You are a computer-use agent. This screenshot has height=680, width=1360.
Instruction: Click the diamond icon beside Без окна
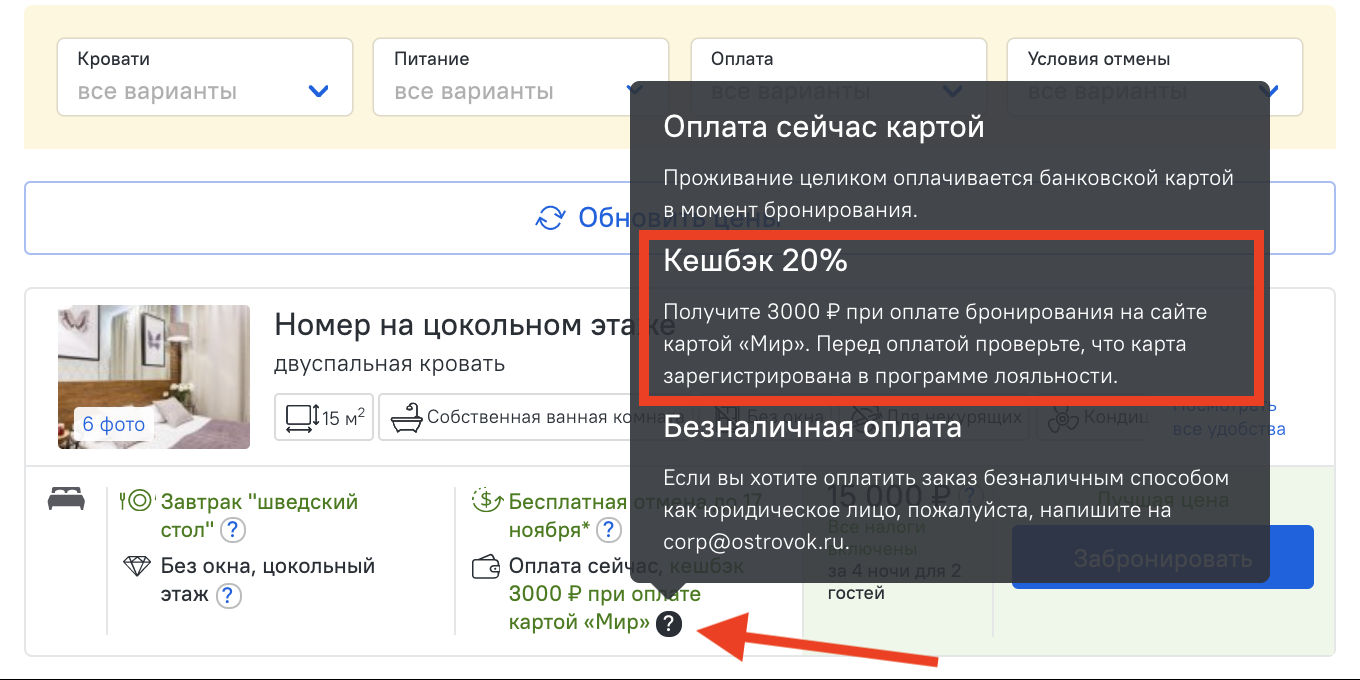(136, 567)
